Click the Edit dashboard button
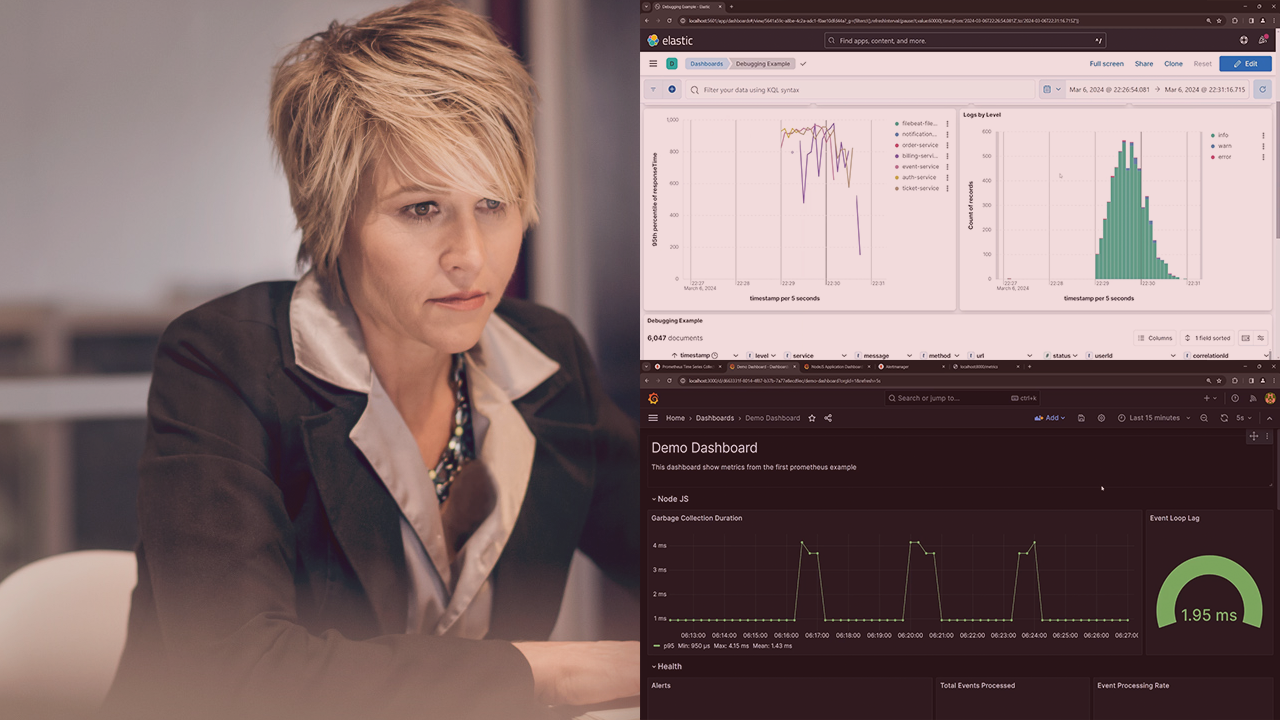The image size is (1280, 720). (x=1245, y=64)
